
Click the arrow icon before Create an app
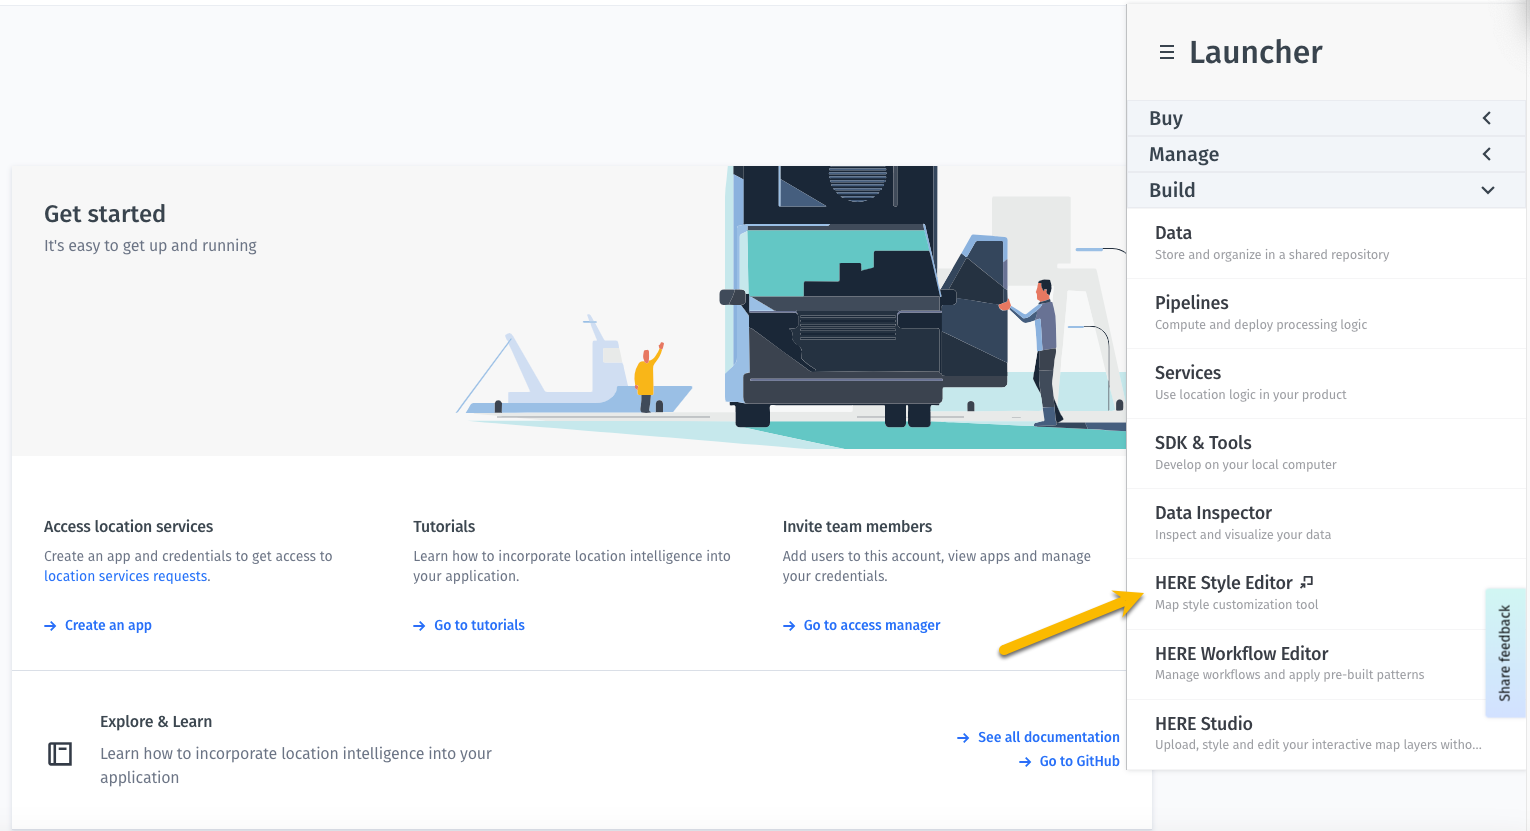tap(50, 626)
